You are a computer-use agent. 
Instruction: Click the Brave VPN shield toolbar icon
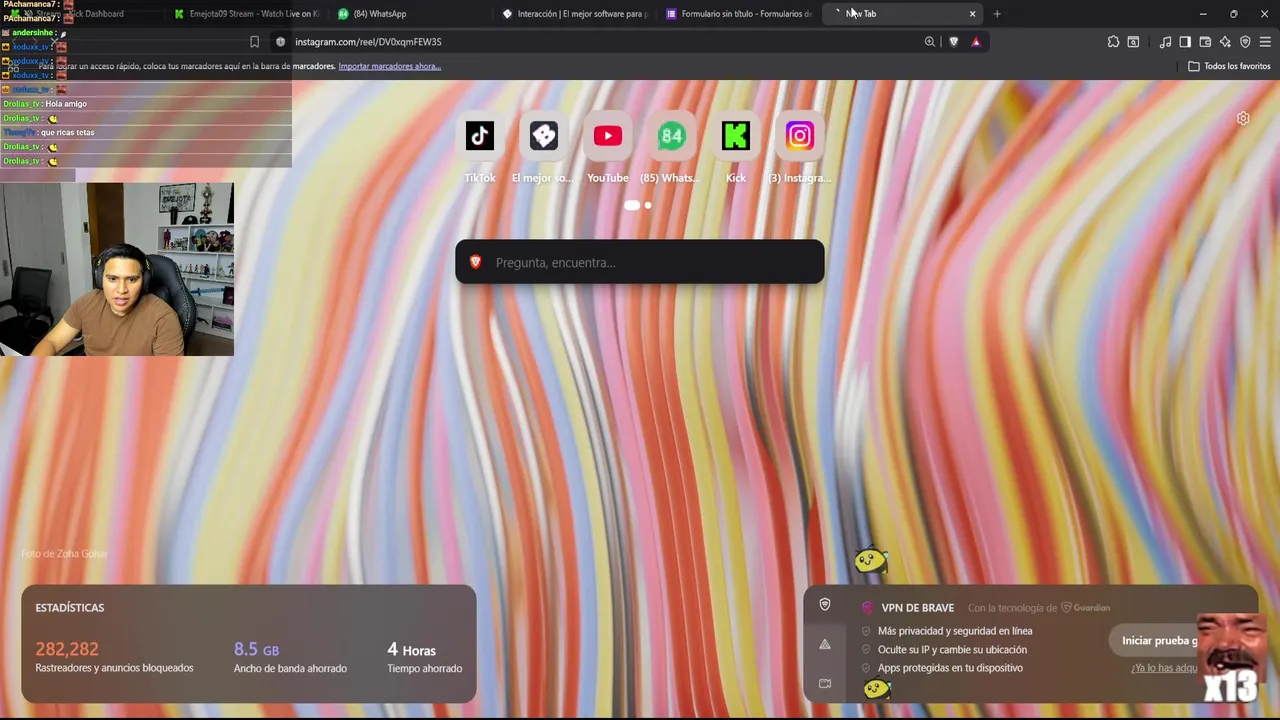(1245, 42)
